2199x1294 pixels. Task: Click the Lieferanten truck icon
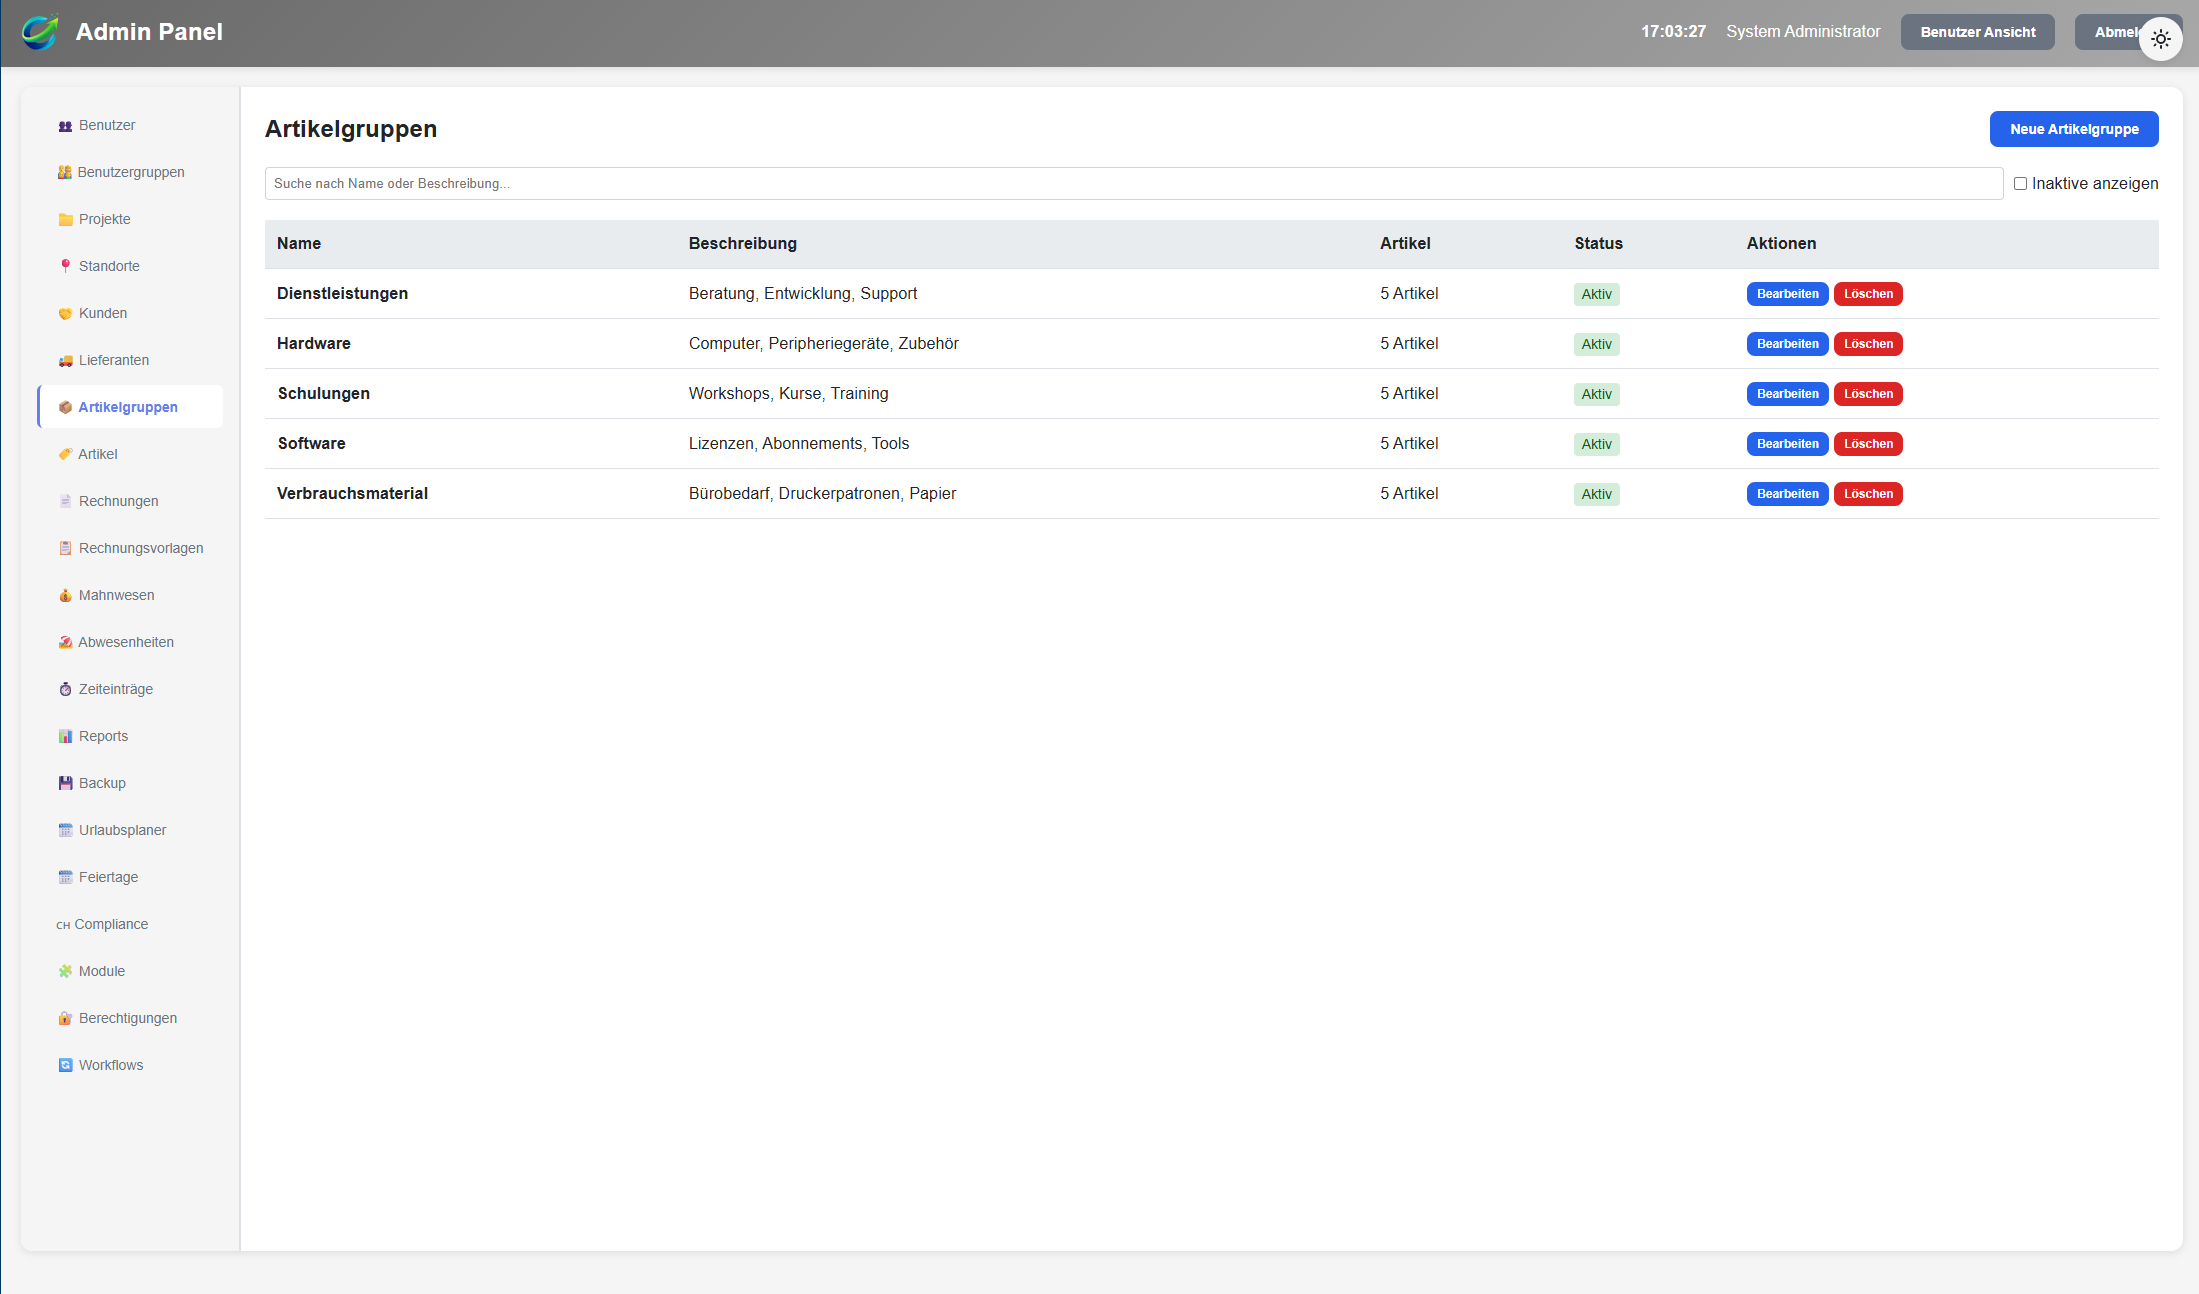click(x=65, y=361)
